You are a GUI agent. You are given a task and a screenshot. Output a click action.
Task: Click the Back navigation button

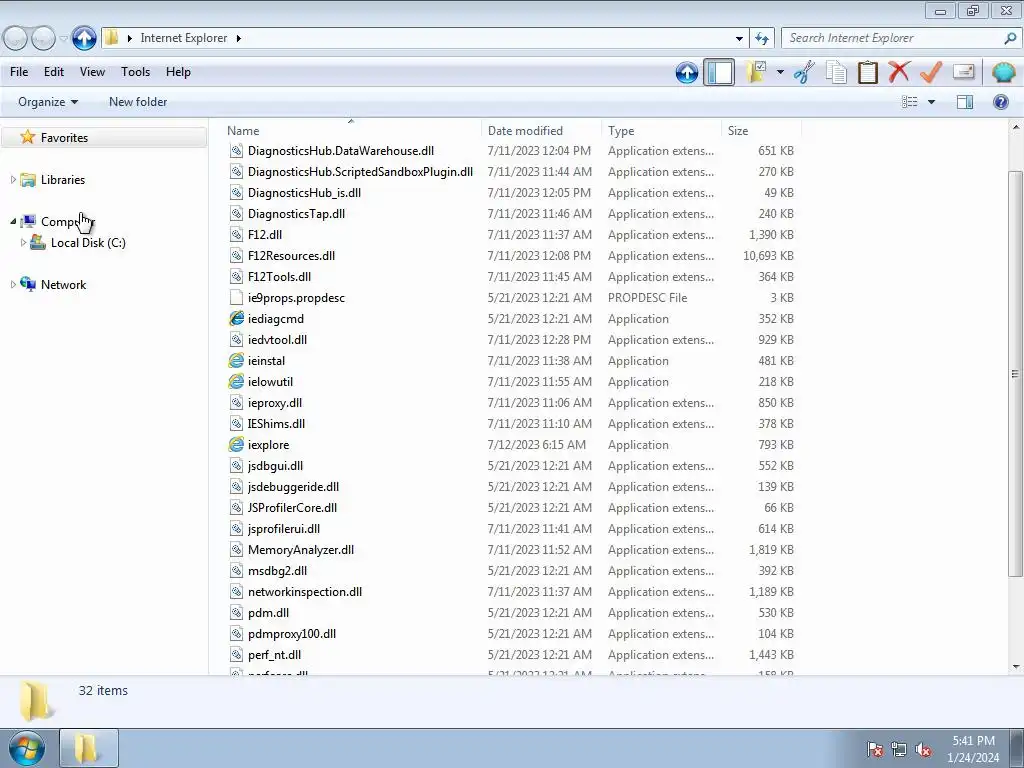(15, 38)
